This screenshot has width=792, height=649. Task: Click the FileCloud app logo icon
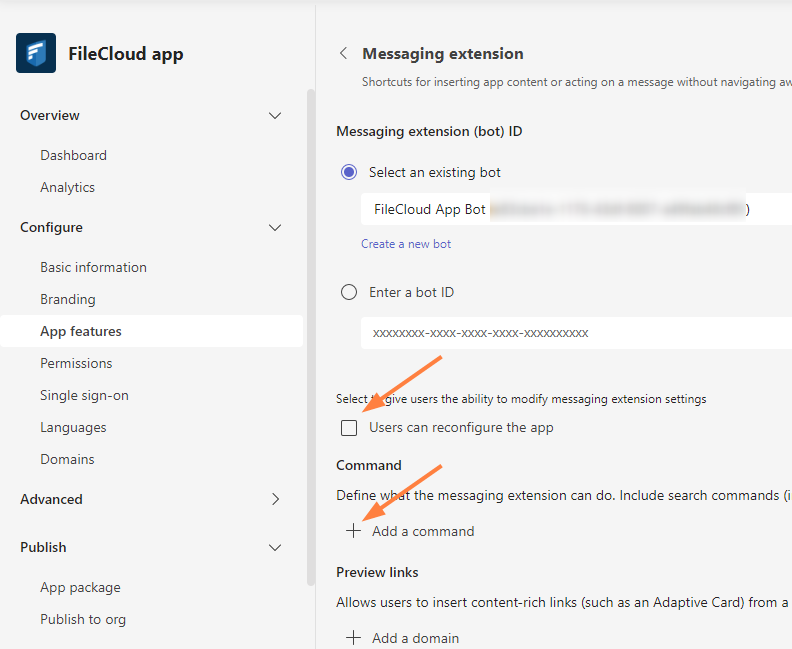click(x=36, y=53)
